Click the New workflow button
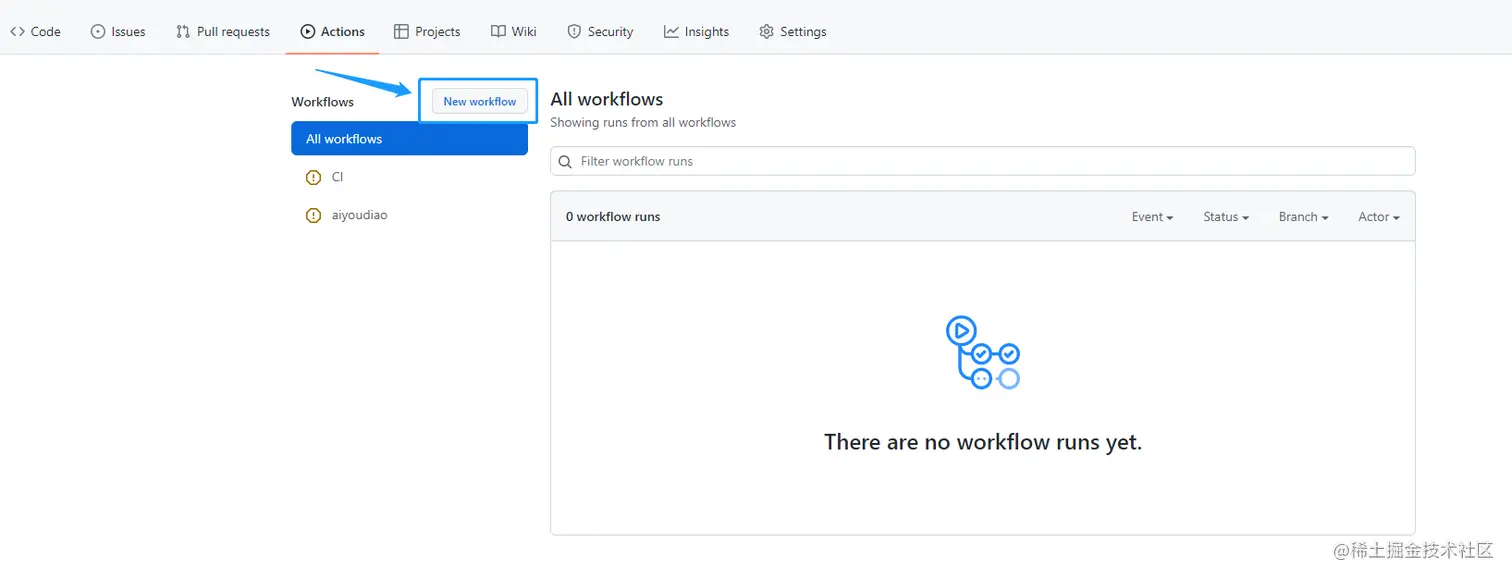Image resolution: width=1512 pixels, height=579 pixels. coord(480,101)
